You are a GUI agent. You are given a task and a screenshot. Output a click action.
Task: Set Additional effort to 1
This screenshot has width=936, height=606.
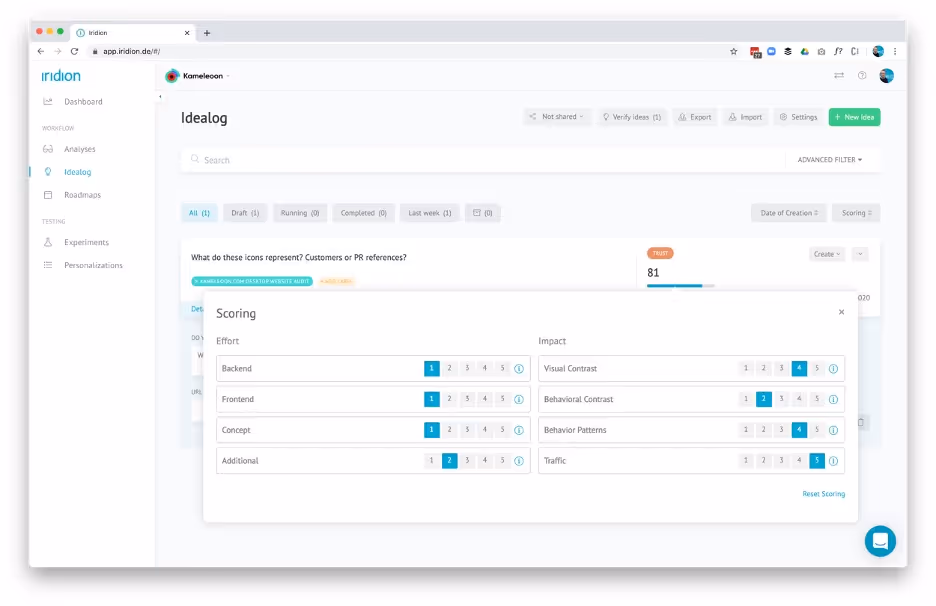point(432,460)
